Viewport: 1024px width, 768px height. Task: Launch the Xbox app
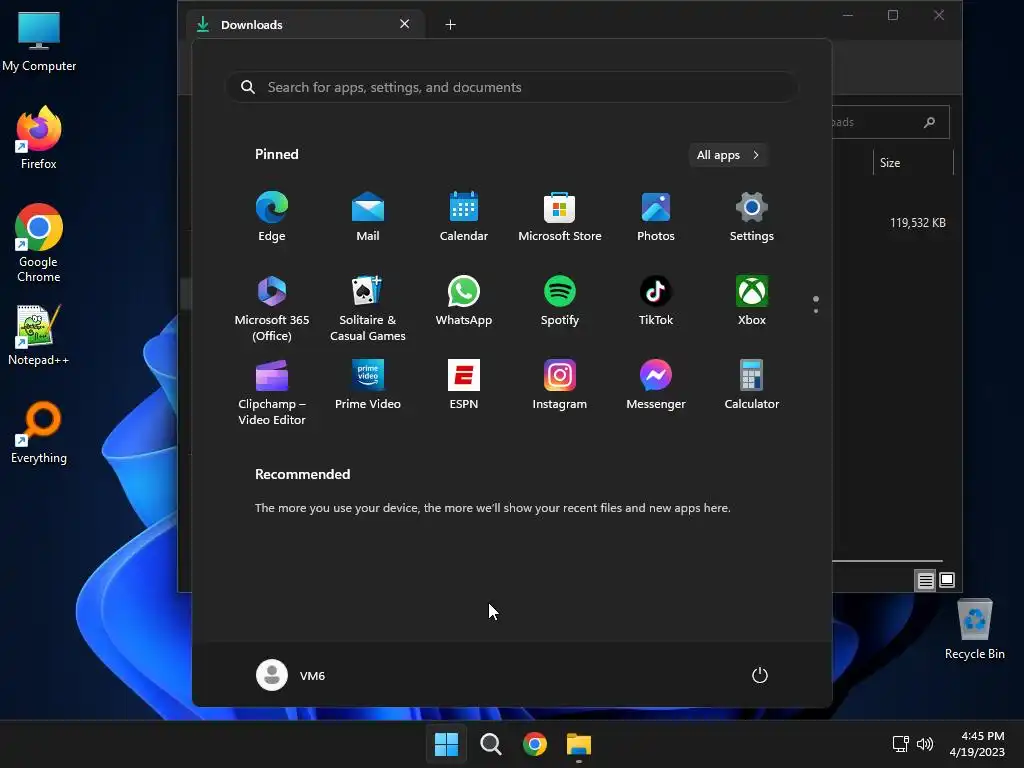pyautogui.click(x=752, y=300)
